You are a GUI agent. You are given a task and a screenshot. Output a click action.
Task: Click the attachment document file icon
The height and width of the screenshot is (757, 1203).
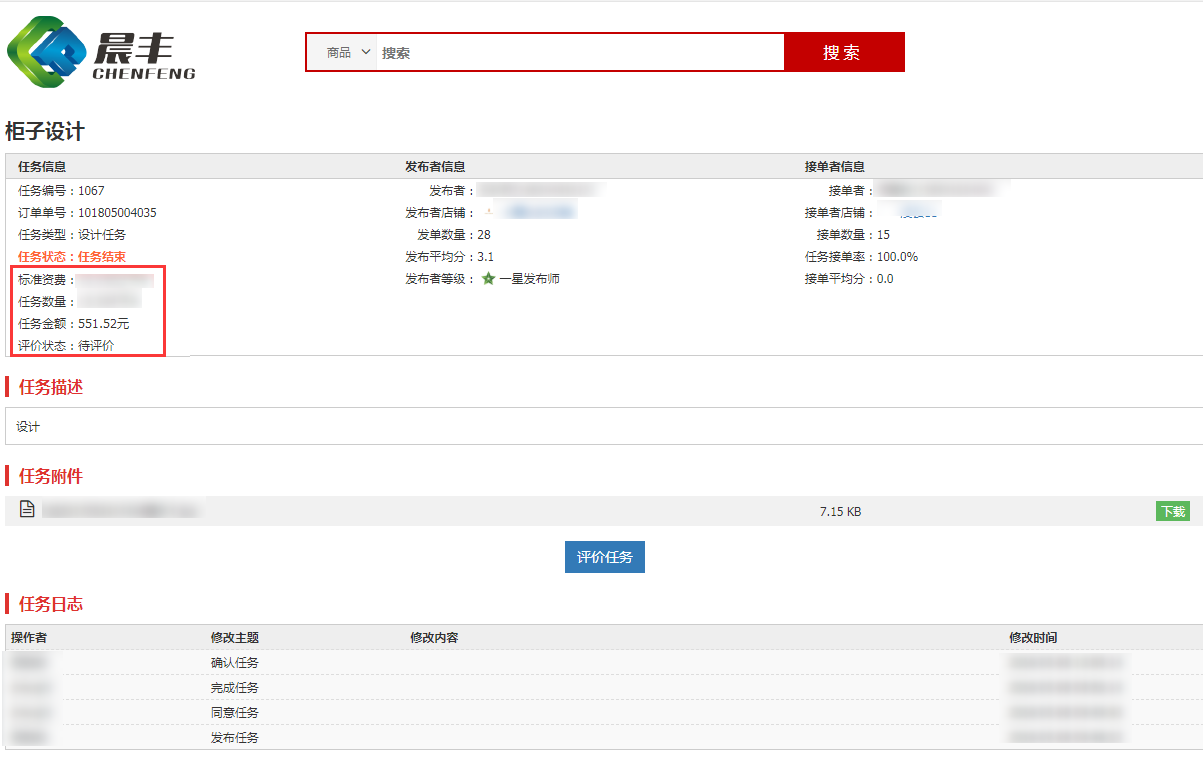tap(28, 510)
